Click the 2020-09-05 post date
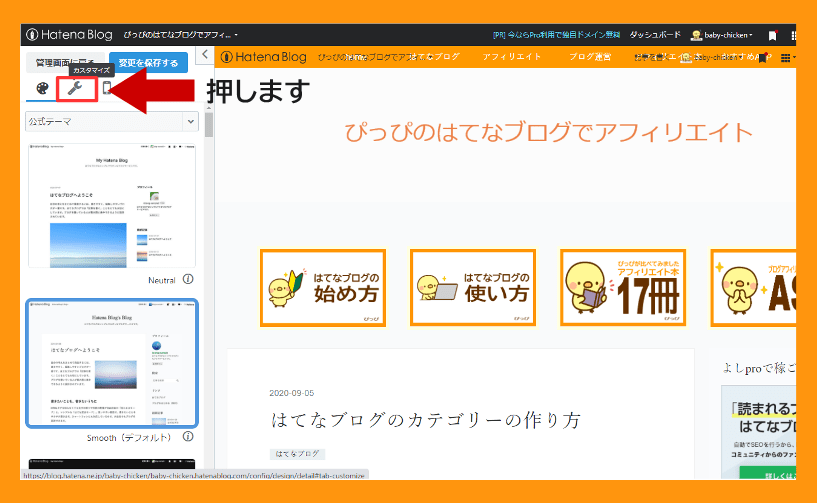The image size is (817, 503). point(292,393)
